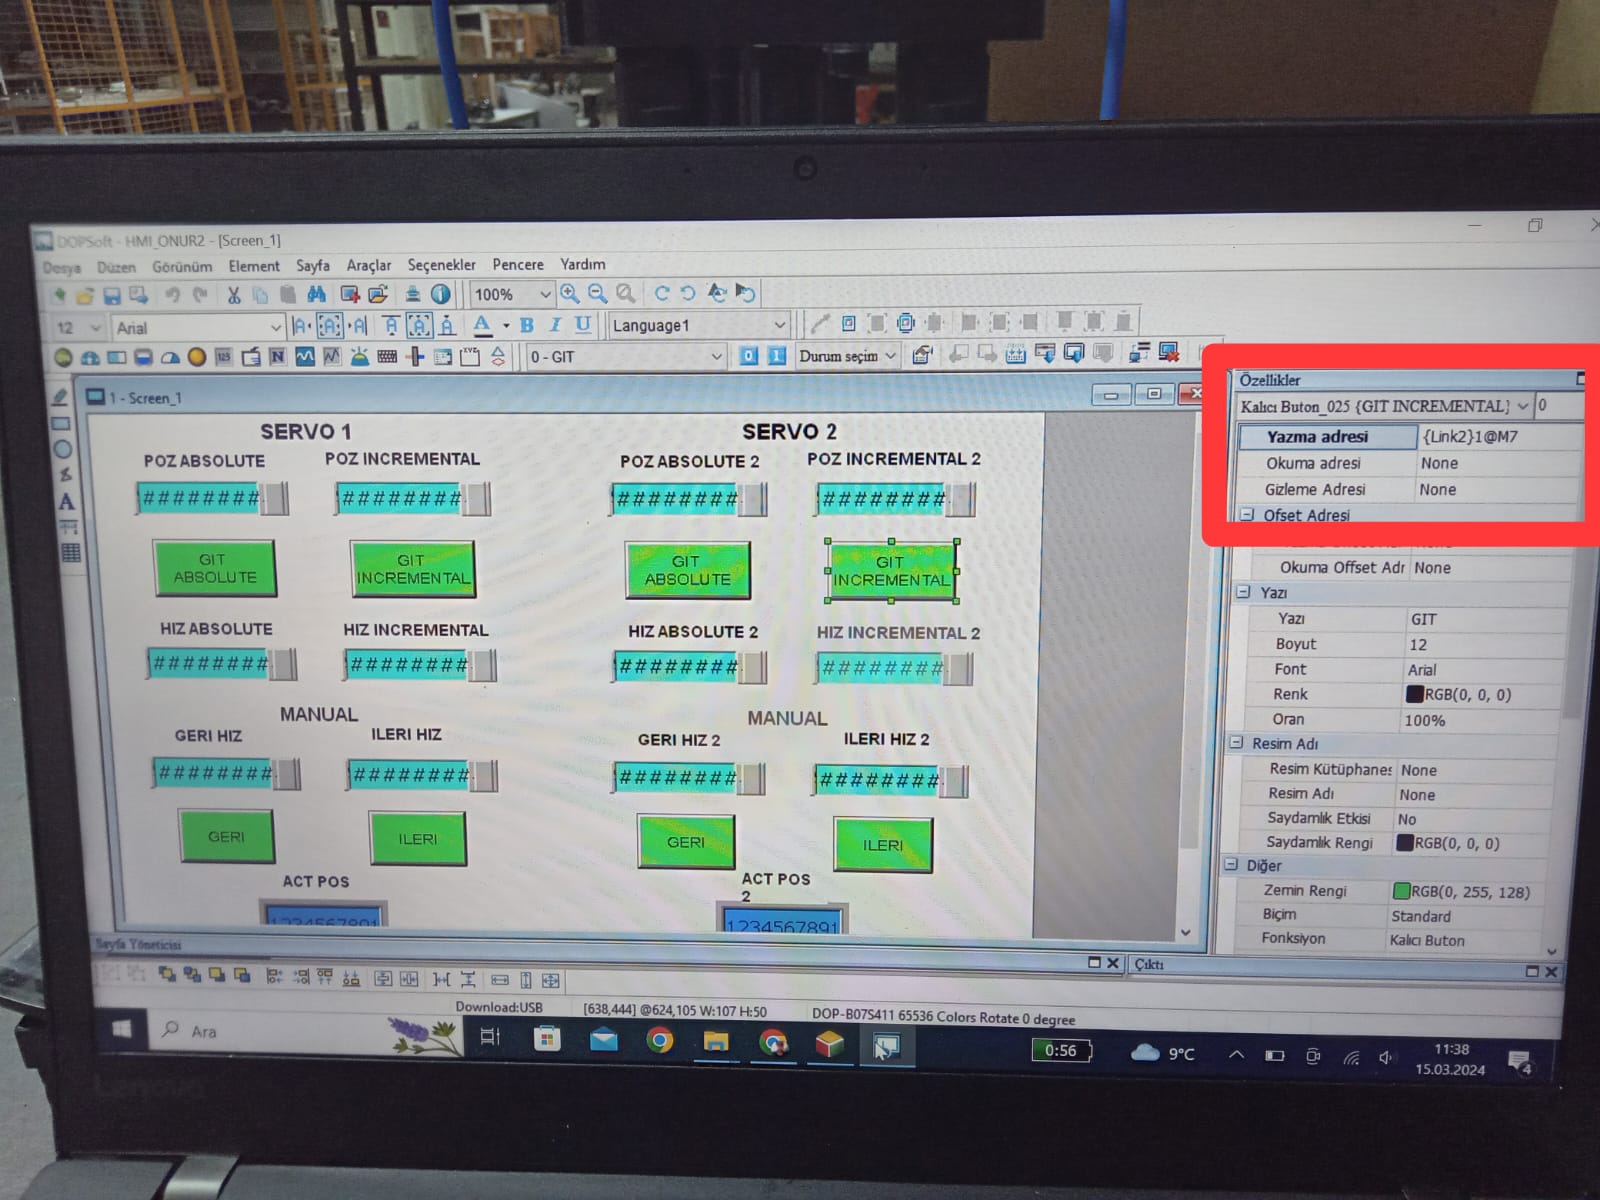Open the '0 - GIT' state dropdown
This screenshot has height=1200, width=1600.
click(x=716, y=356)
